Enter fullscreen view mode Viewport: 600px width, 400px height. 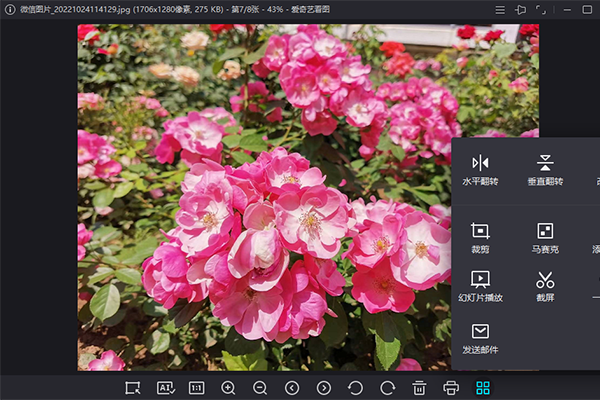coord(541,9)
